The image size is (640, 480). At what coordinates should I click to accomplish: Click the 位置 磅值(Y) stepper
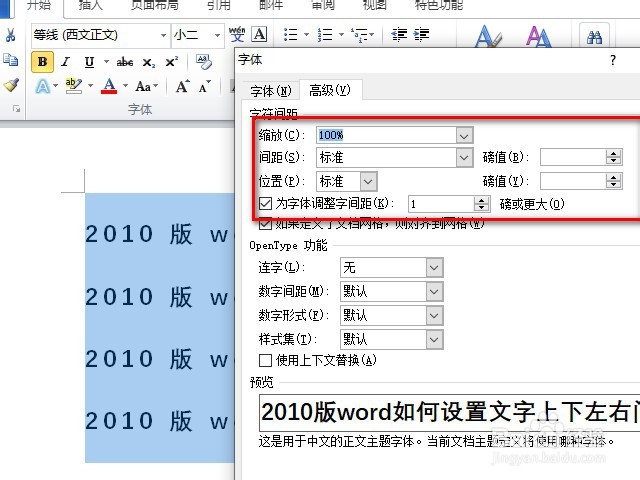(613, 181)
